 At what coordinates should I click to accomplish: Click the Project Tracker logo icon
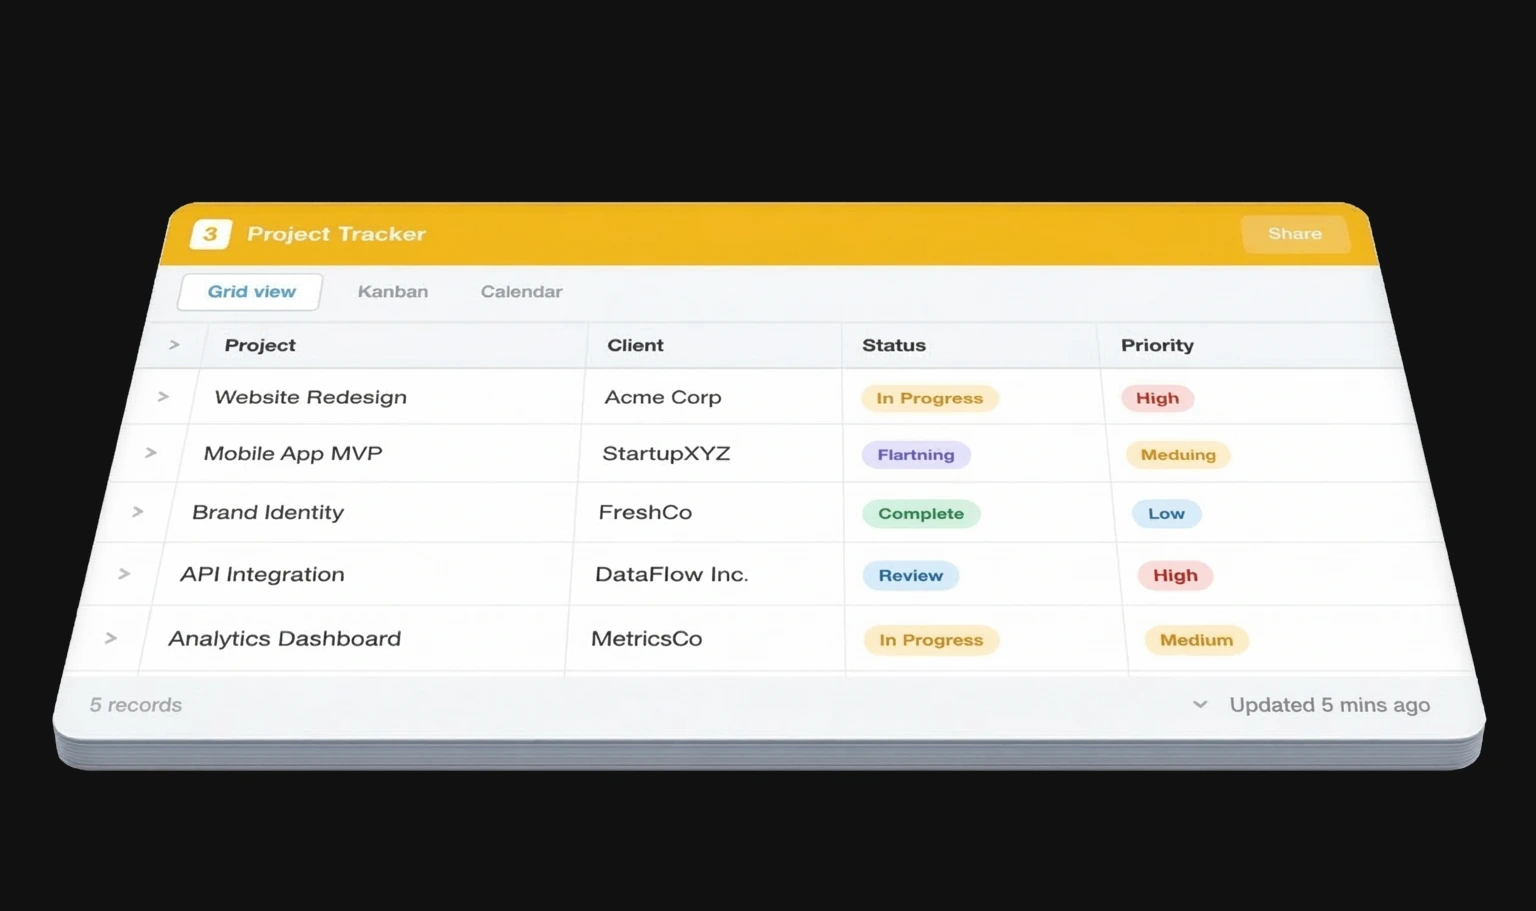210,234
